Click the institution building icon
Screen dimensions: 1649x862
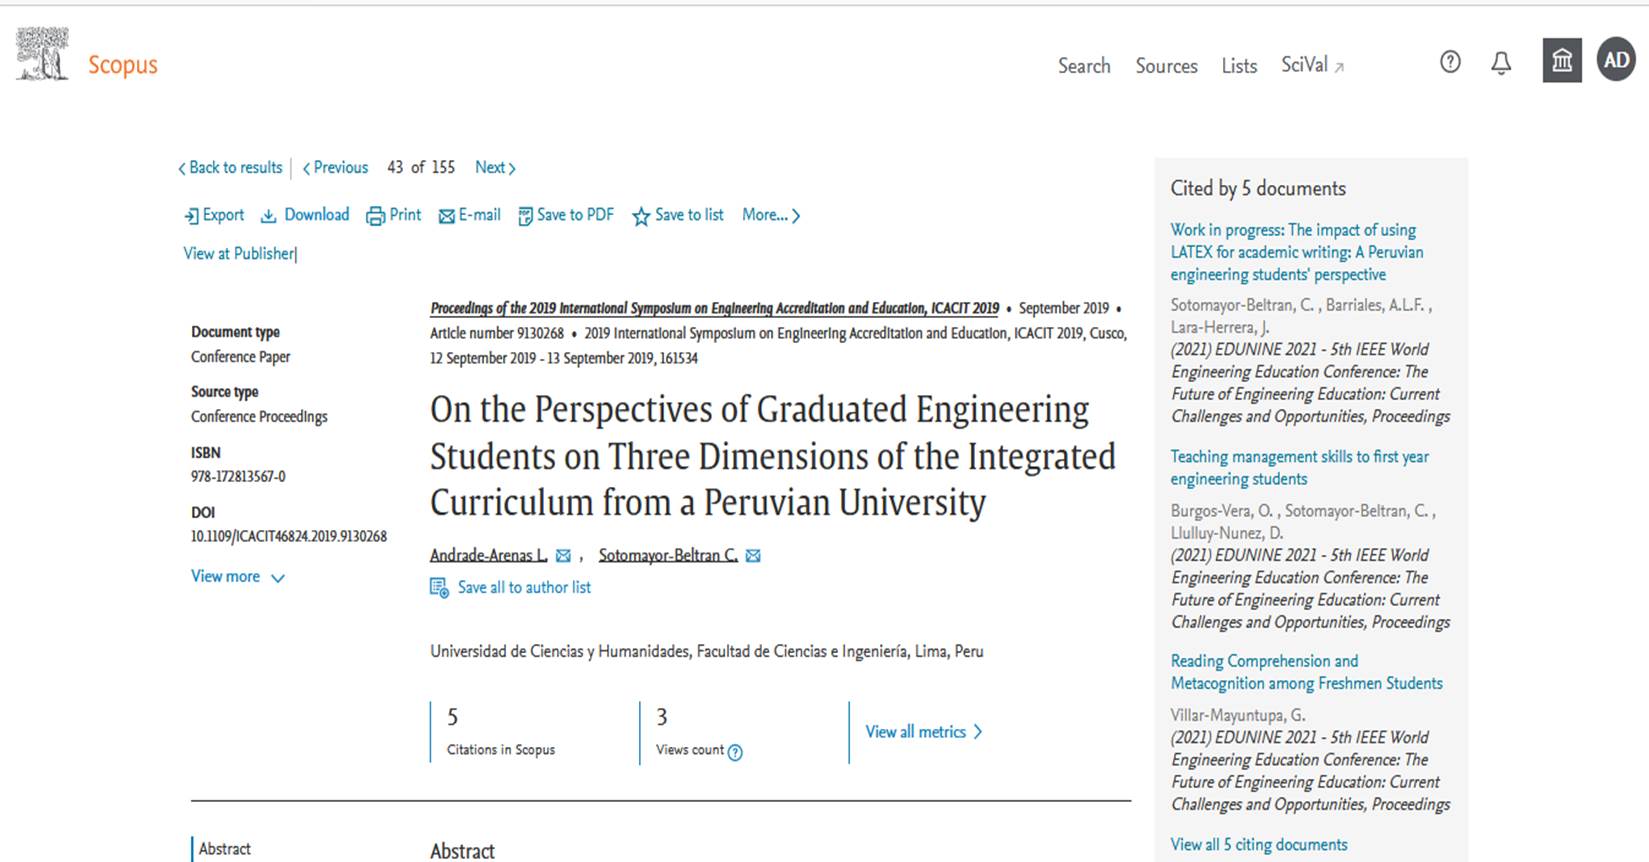pyautogui.click(x=1562, y=61)
